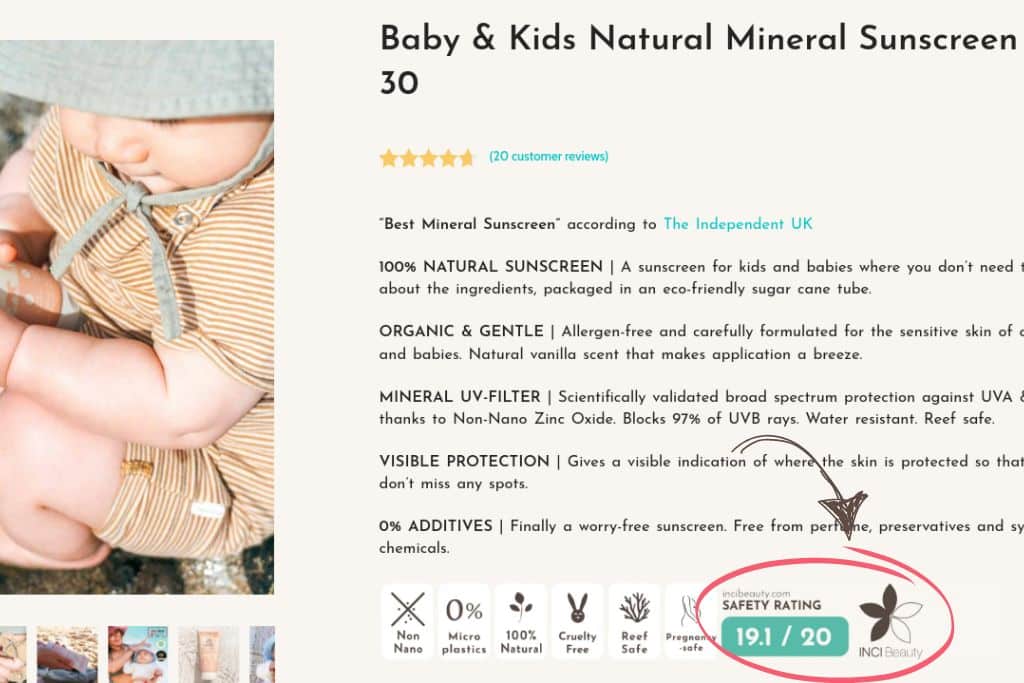
Task: Click the 19.1 / 20 safety rating badge
Action: (x=784, y=636)
